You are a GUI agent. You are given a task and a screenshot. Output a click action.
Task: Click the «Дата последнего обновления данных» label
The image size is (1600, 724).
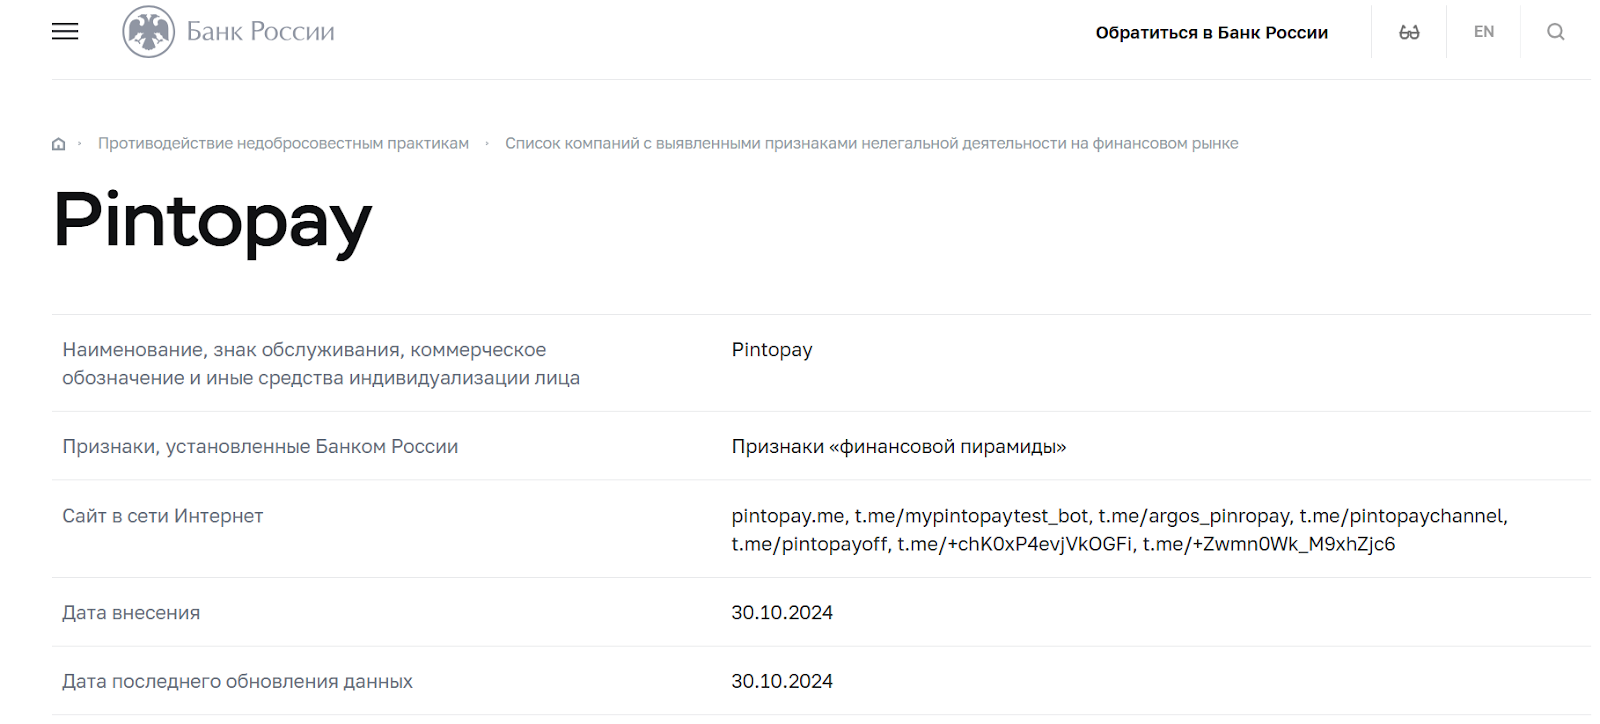tap(237, 682)
